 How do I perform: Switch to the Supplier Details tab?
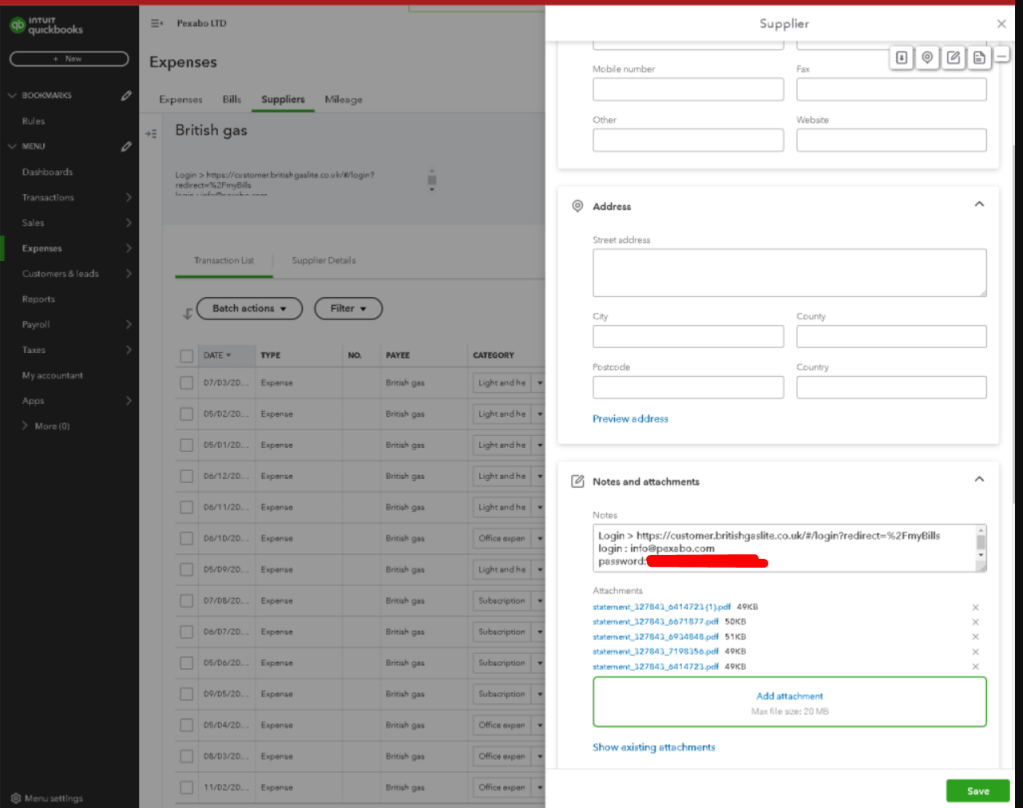(x=324, y=260)
